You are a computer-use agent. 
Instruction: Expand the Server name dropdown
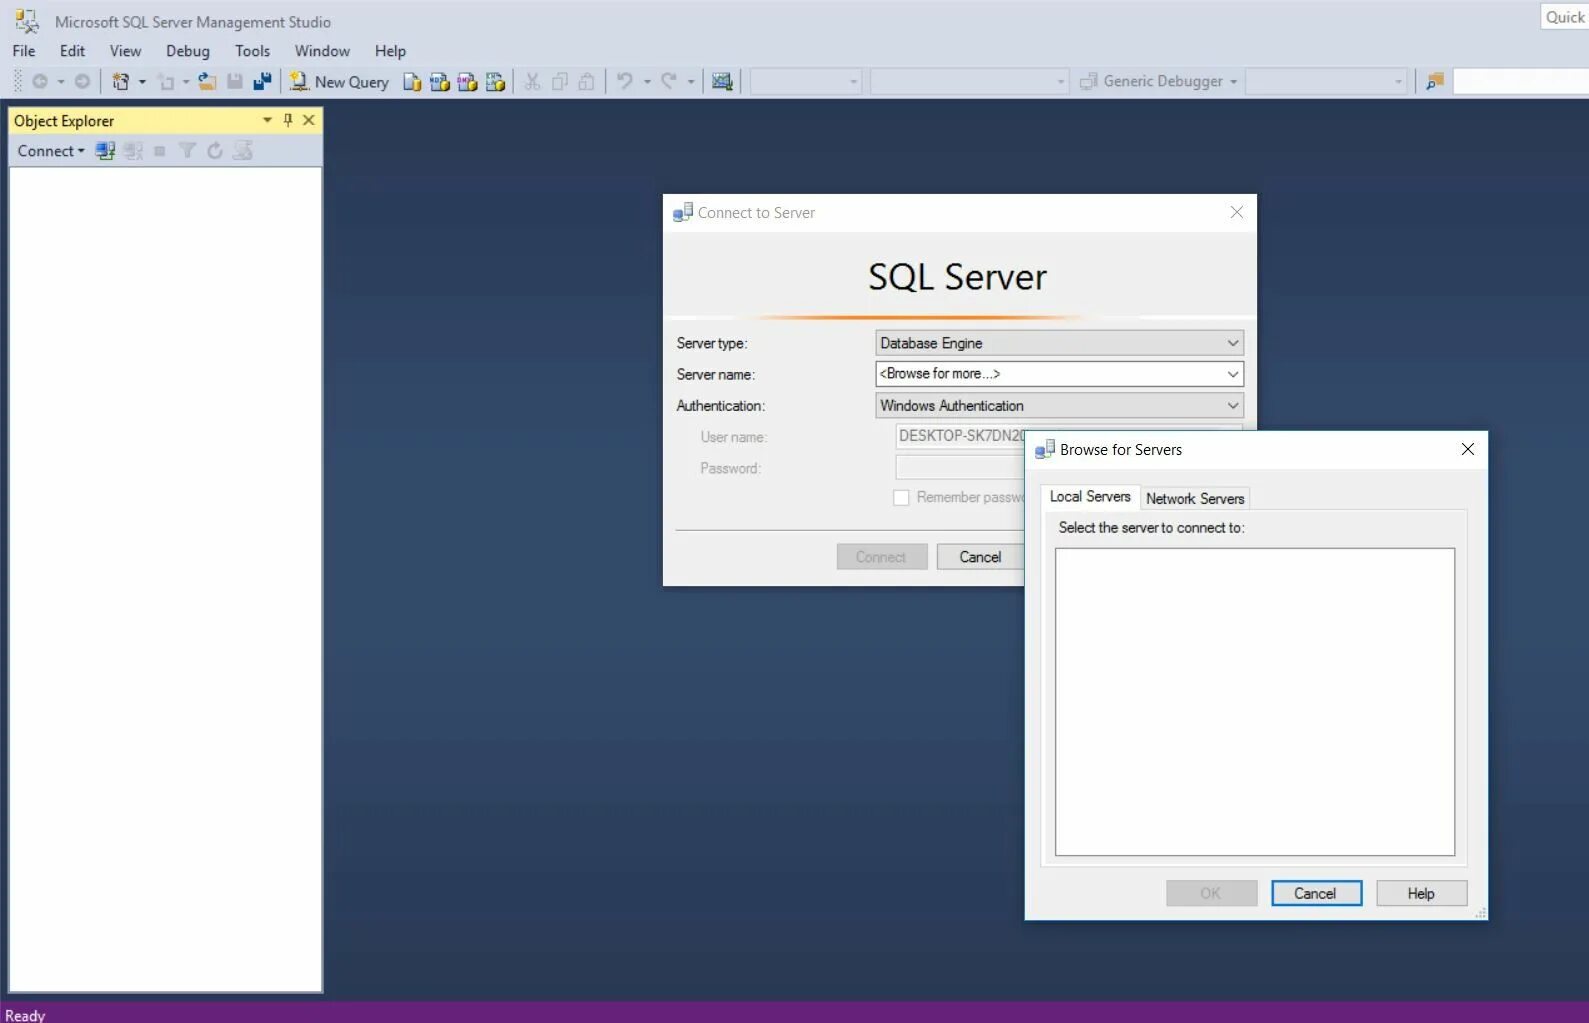pos(1233,374)
